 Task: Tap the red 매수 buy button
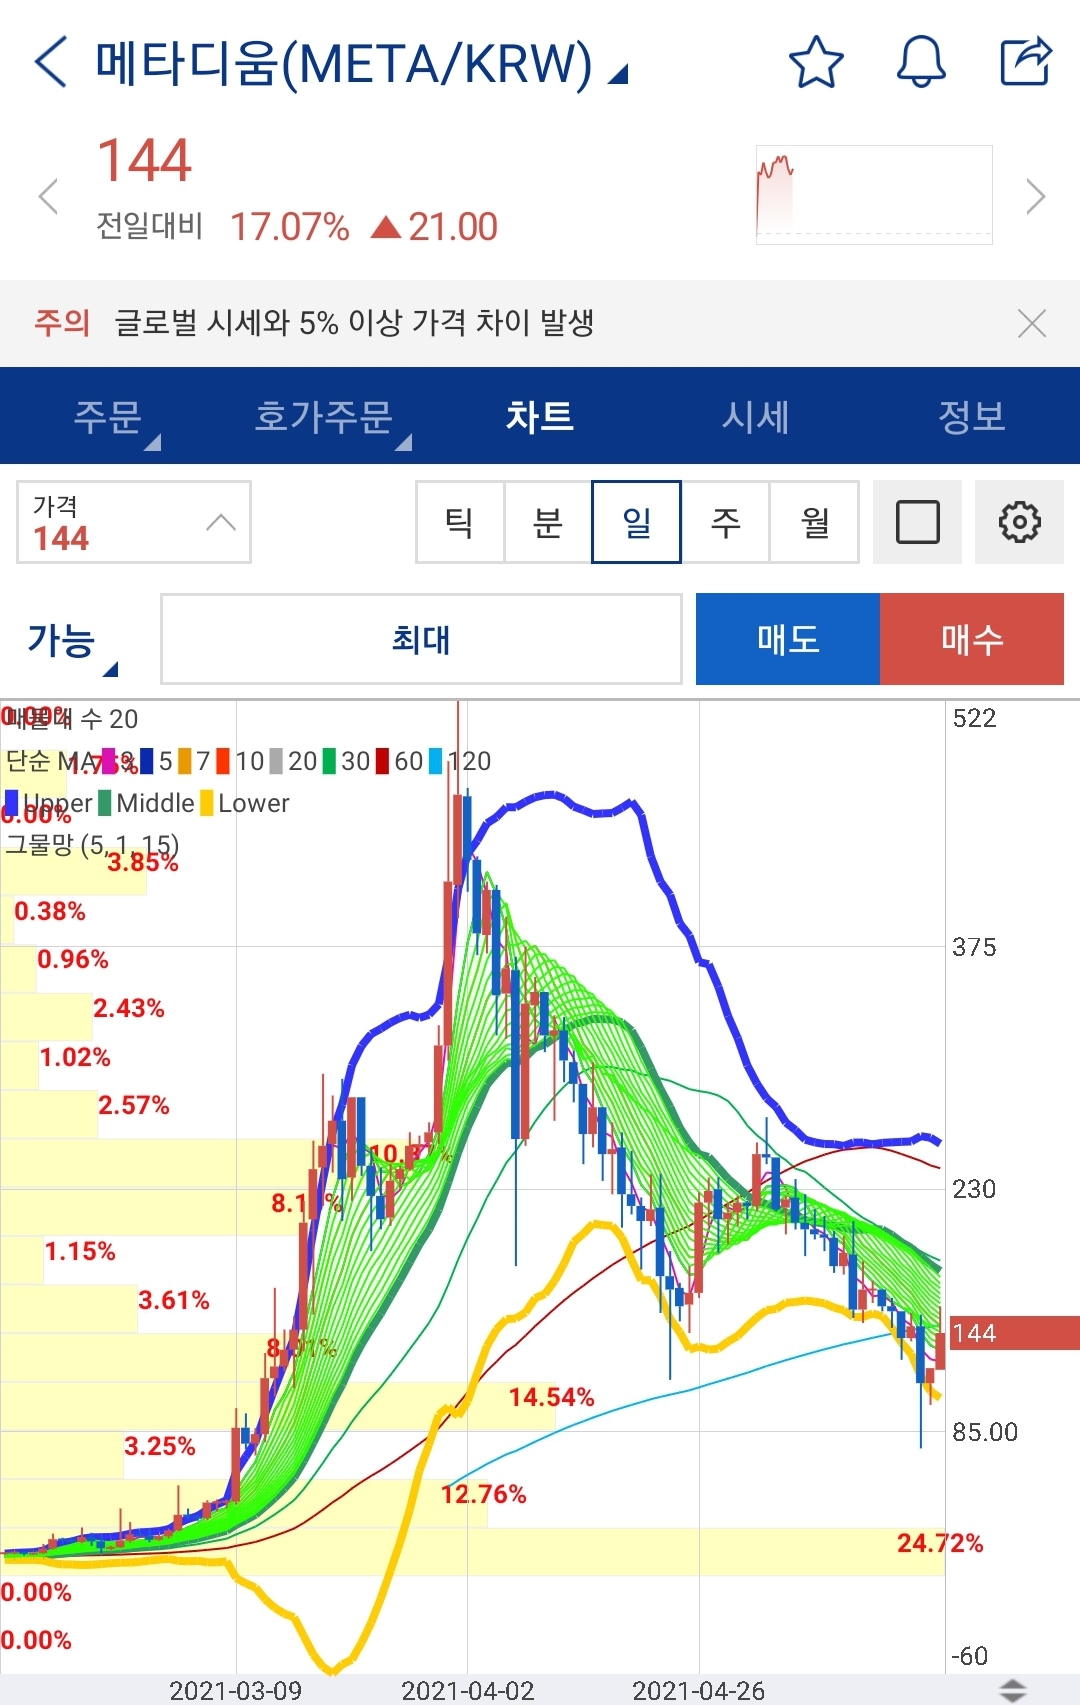click(972, 639)
